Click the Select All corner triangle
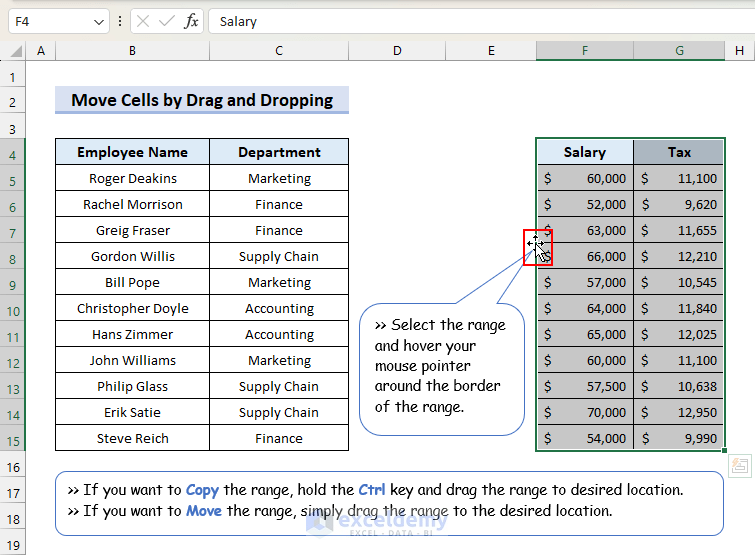This screenshot has width=755, height=555. tap(16, 51)
